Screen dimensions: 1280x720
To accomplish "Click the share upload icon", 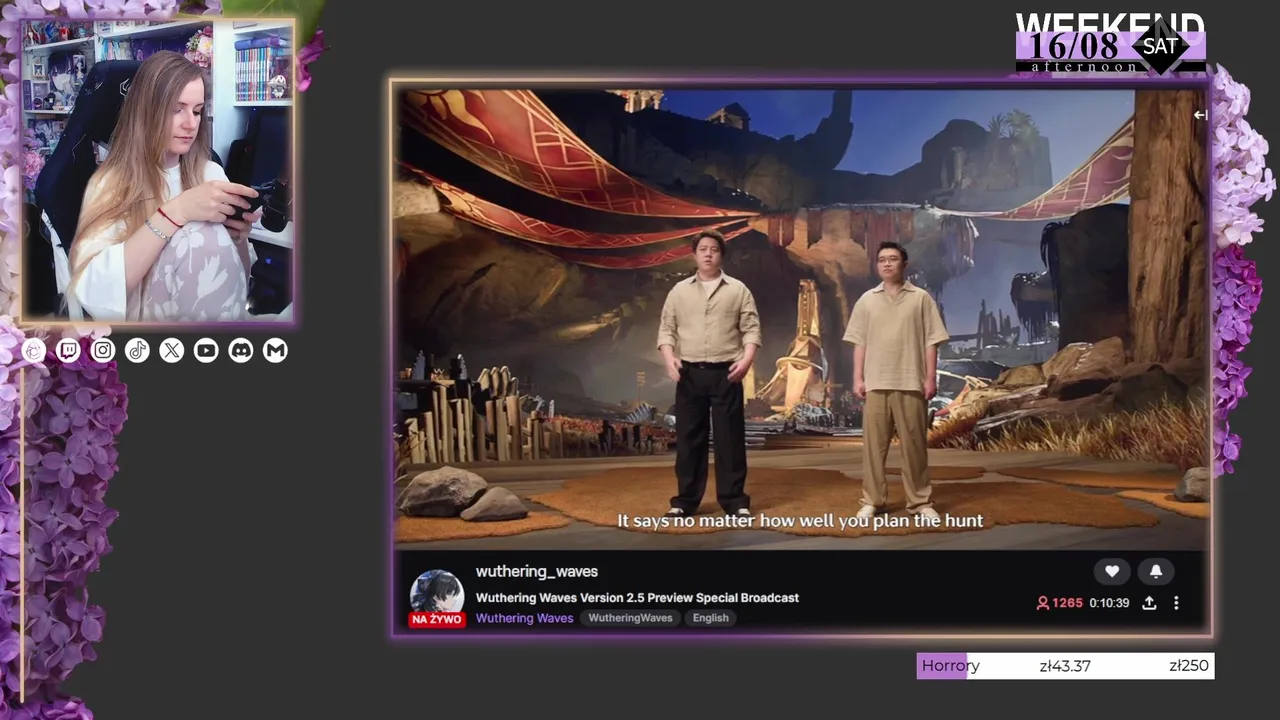I will 1149,603.
